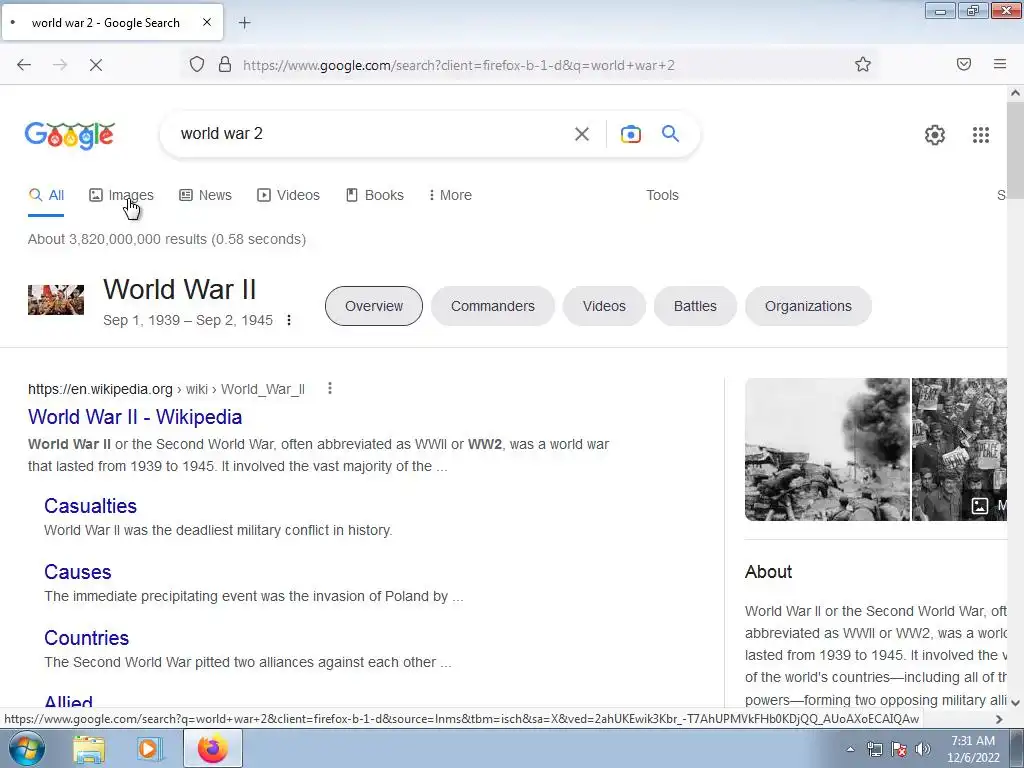
Task: Open Windows Explorer from taskbar
Action: click(89, 749)
